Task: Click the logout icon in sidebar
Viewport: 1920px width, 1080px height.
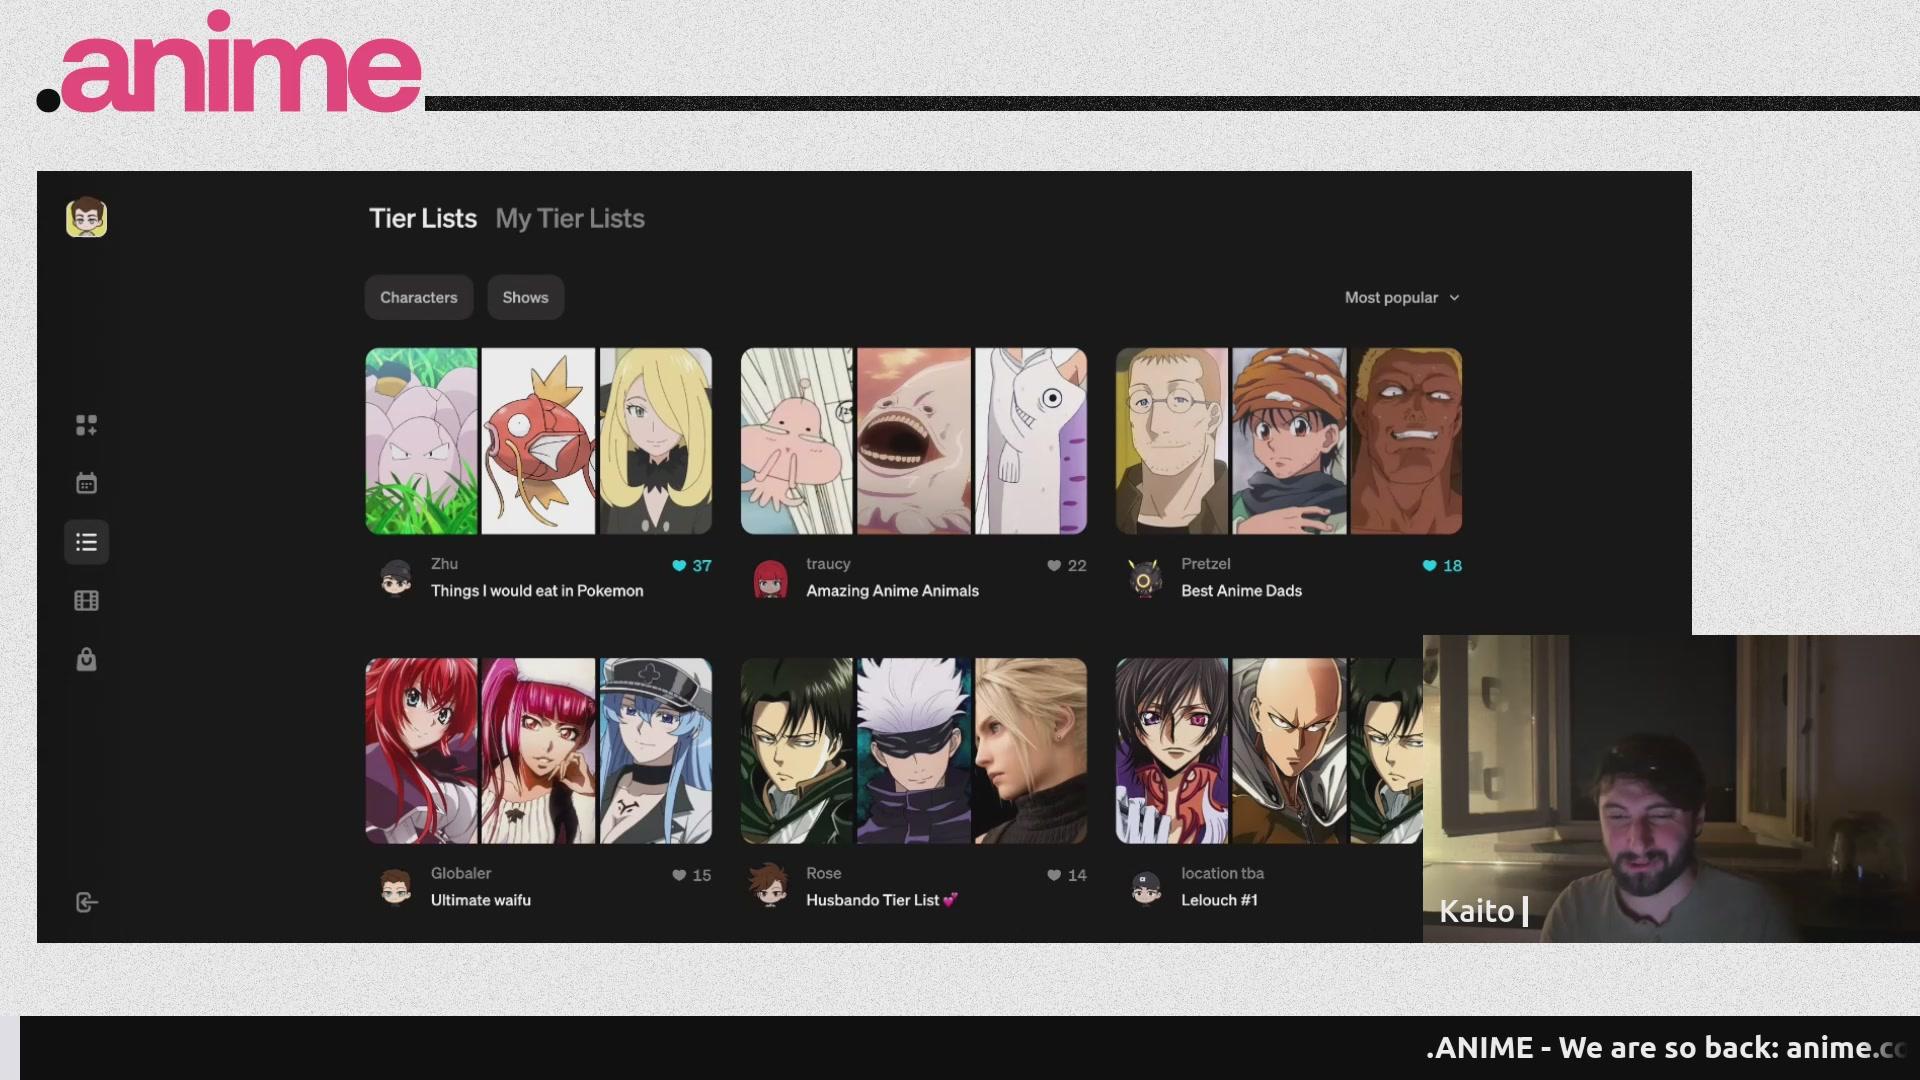Action: (x=87, y=903)
